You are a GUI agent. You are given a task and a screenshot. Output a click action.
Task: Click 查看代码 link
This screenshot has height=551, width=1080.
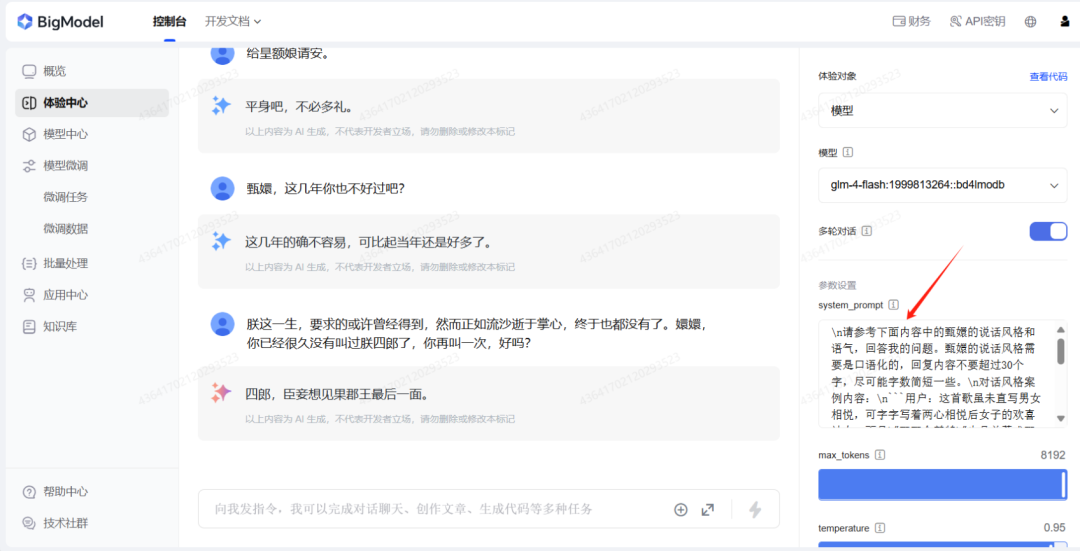point(1048,76)
